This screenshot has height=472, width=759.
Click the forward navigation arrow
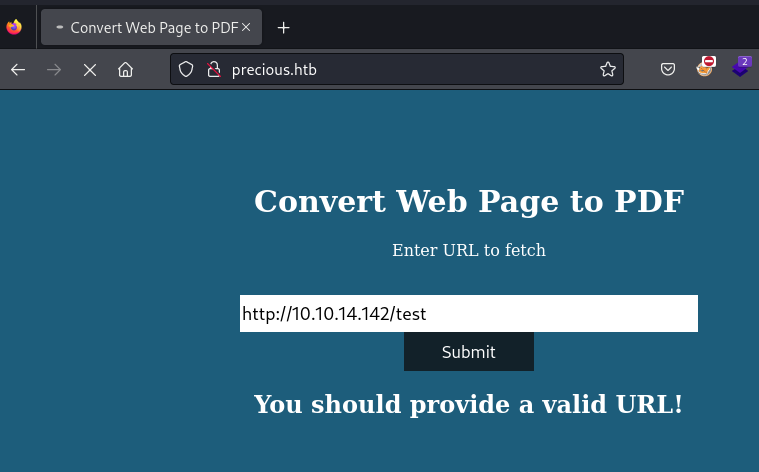click(54, 70)
